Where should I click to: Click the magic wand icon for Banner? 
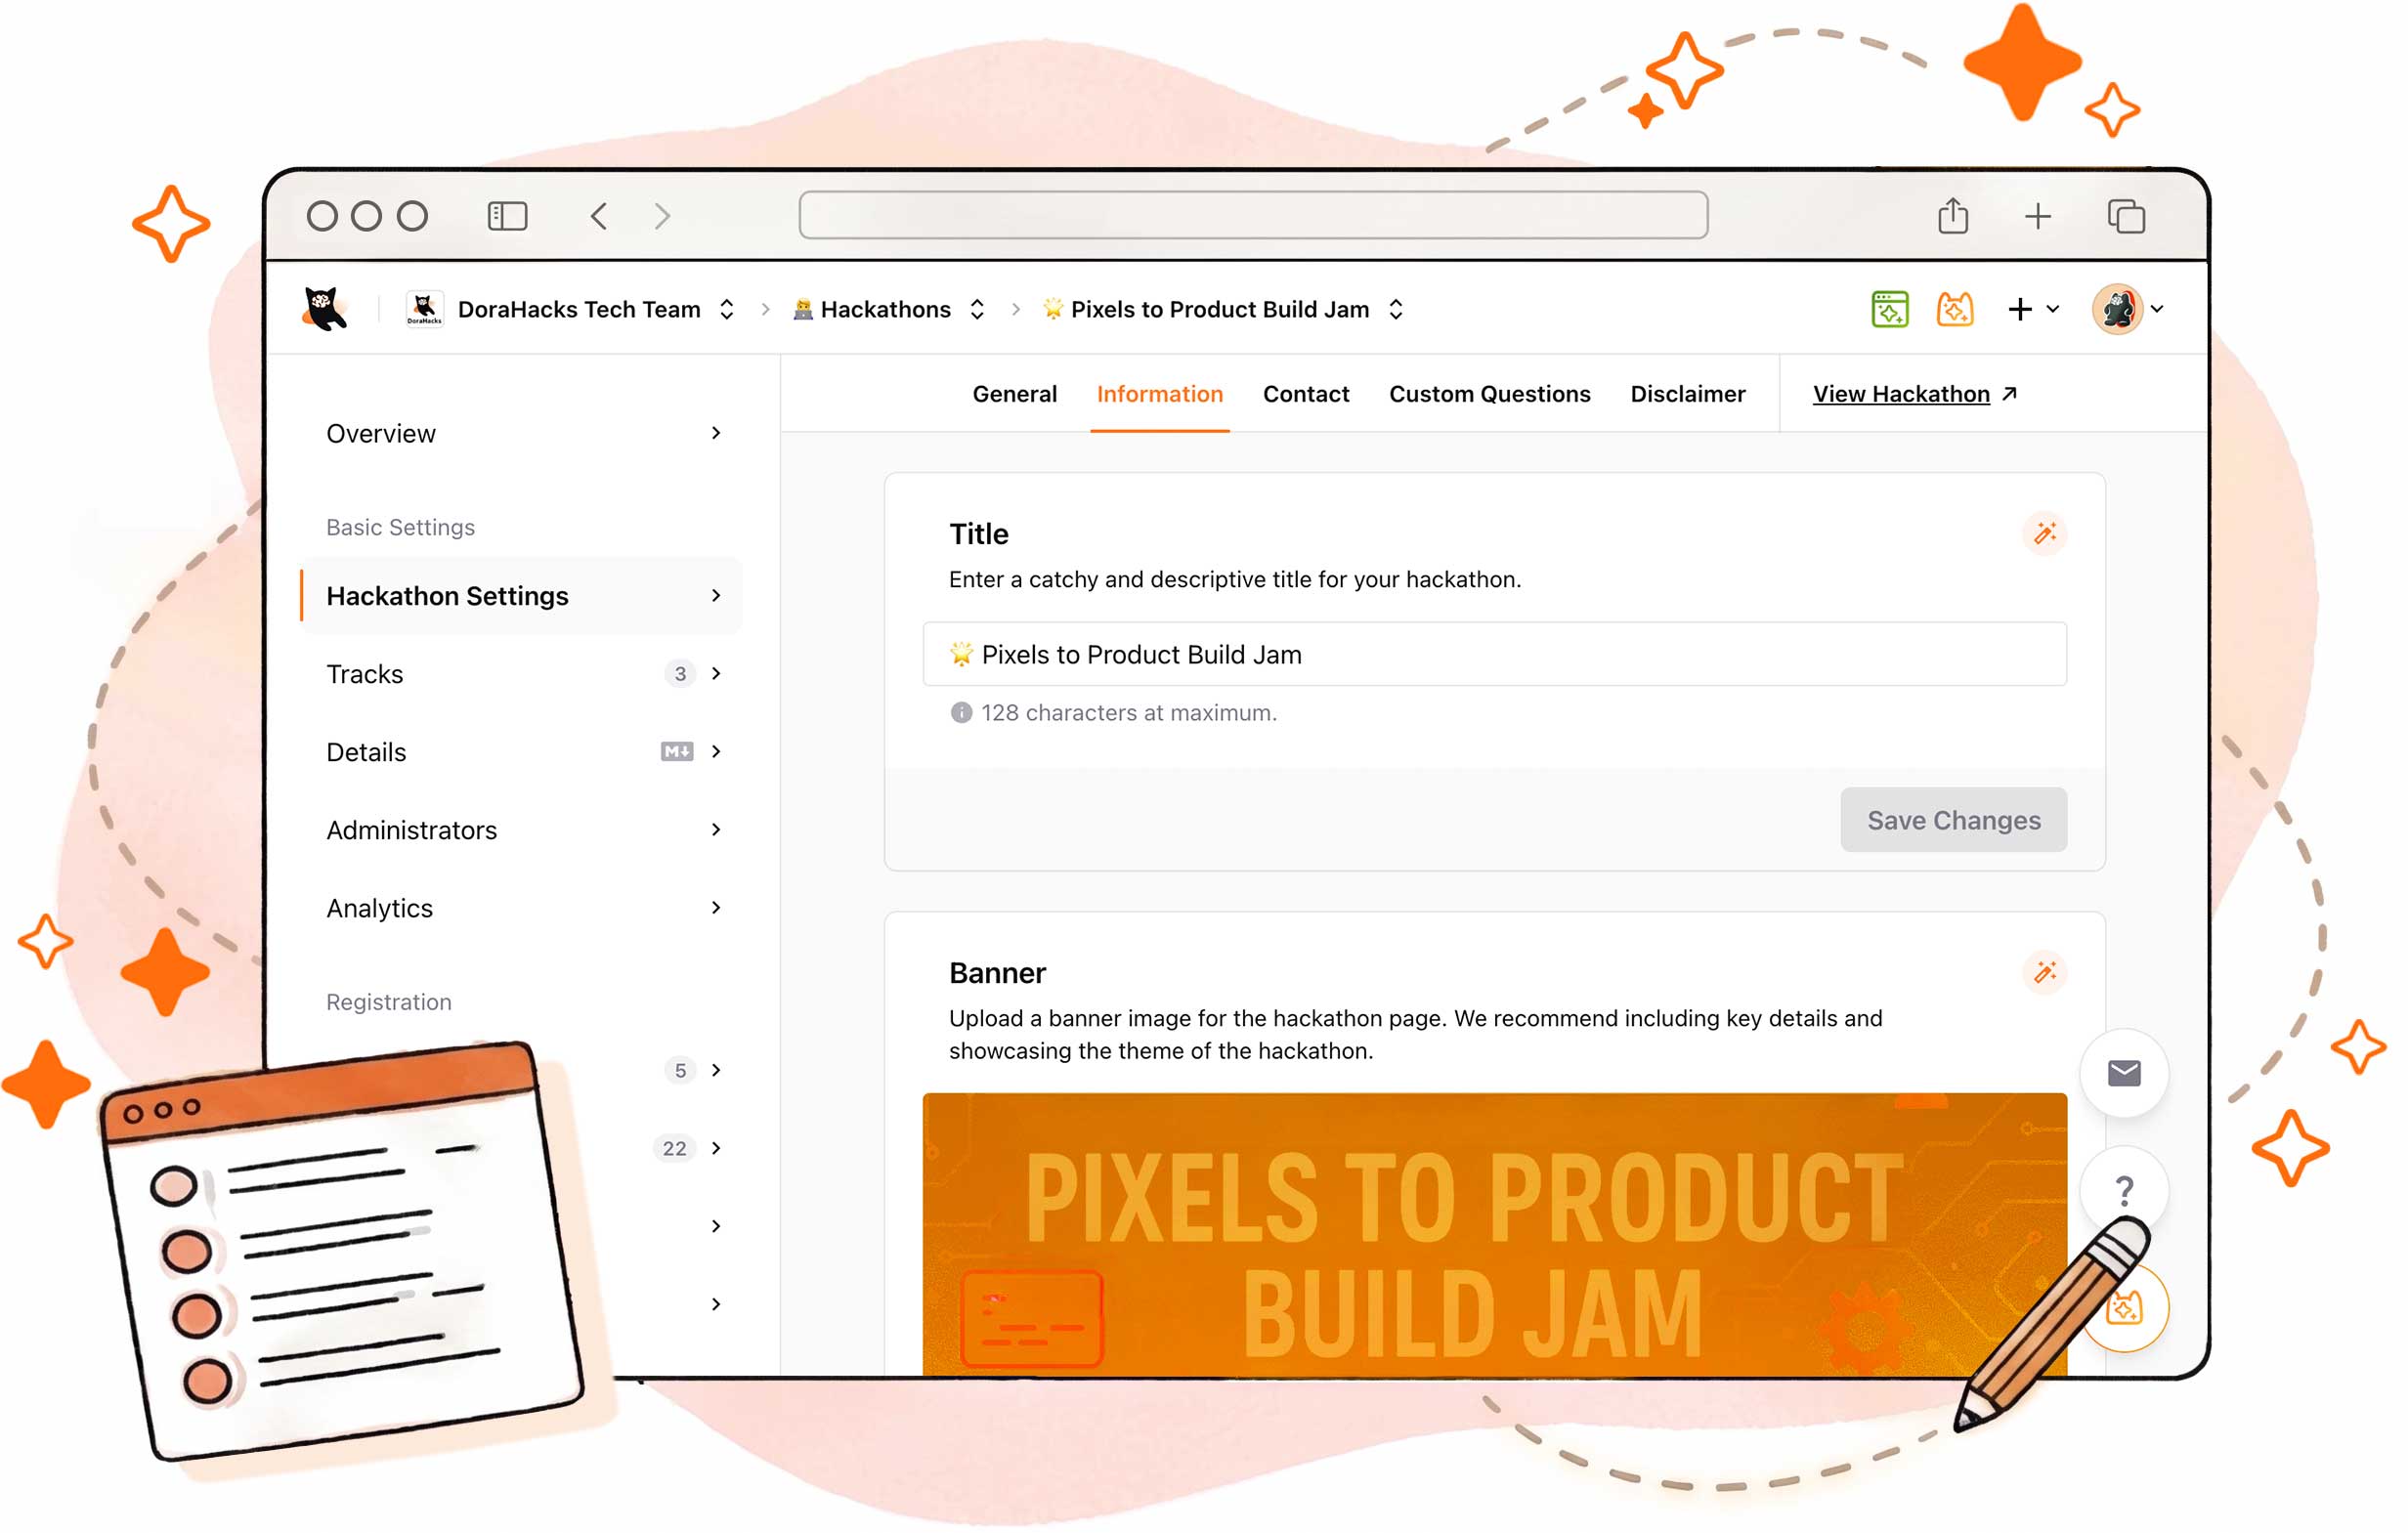pos(2046,972)
